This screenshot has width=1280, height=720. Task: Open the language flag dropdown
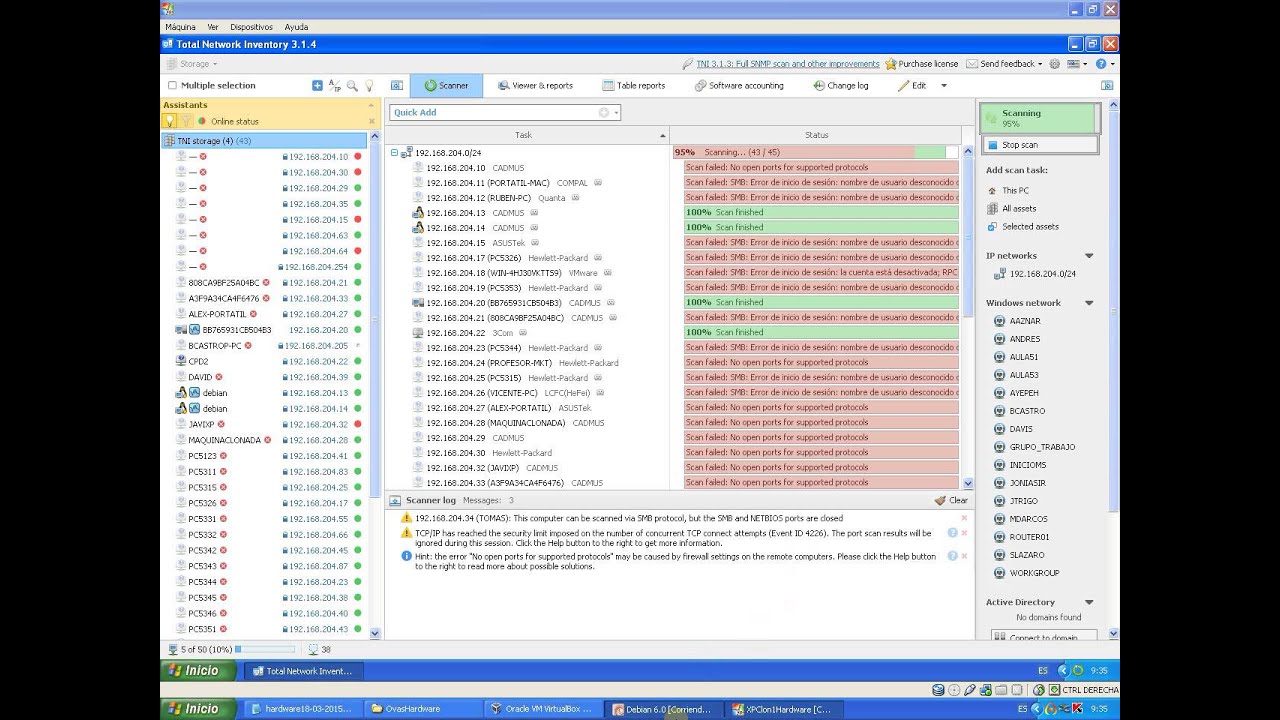pyautogui.click(x=1078, y=64)
